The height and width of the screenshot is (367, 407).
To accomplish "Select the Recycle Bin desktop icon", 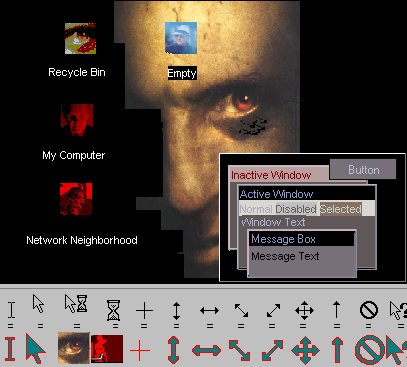I will [x=80, y=38].
